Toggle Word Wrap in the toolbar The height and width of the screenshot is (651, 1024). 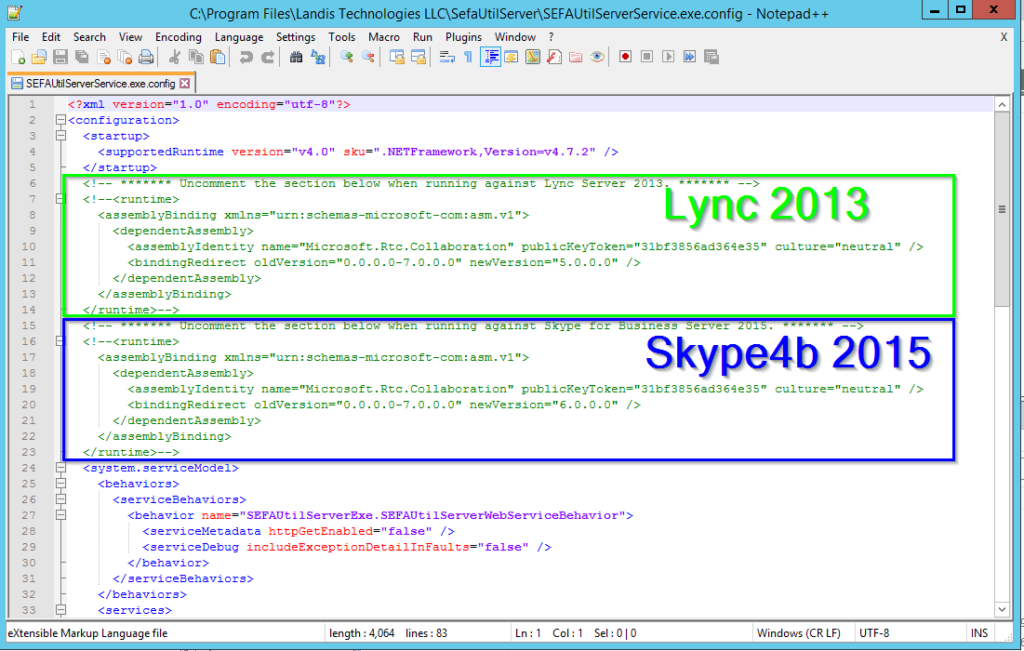pos(447,57)
